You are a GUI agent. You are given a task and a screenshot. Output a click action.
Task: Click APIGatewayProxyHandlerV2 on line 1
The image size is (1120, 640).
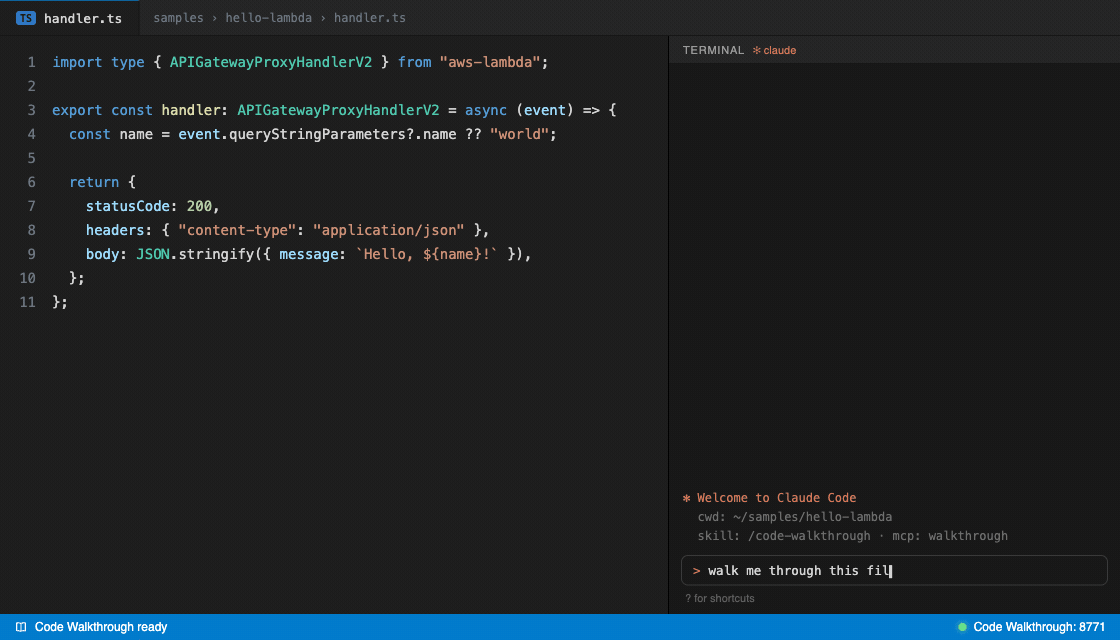click(x=271, y=62)
